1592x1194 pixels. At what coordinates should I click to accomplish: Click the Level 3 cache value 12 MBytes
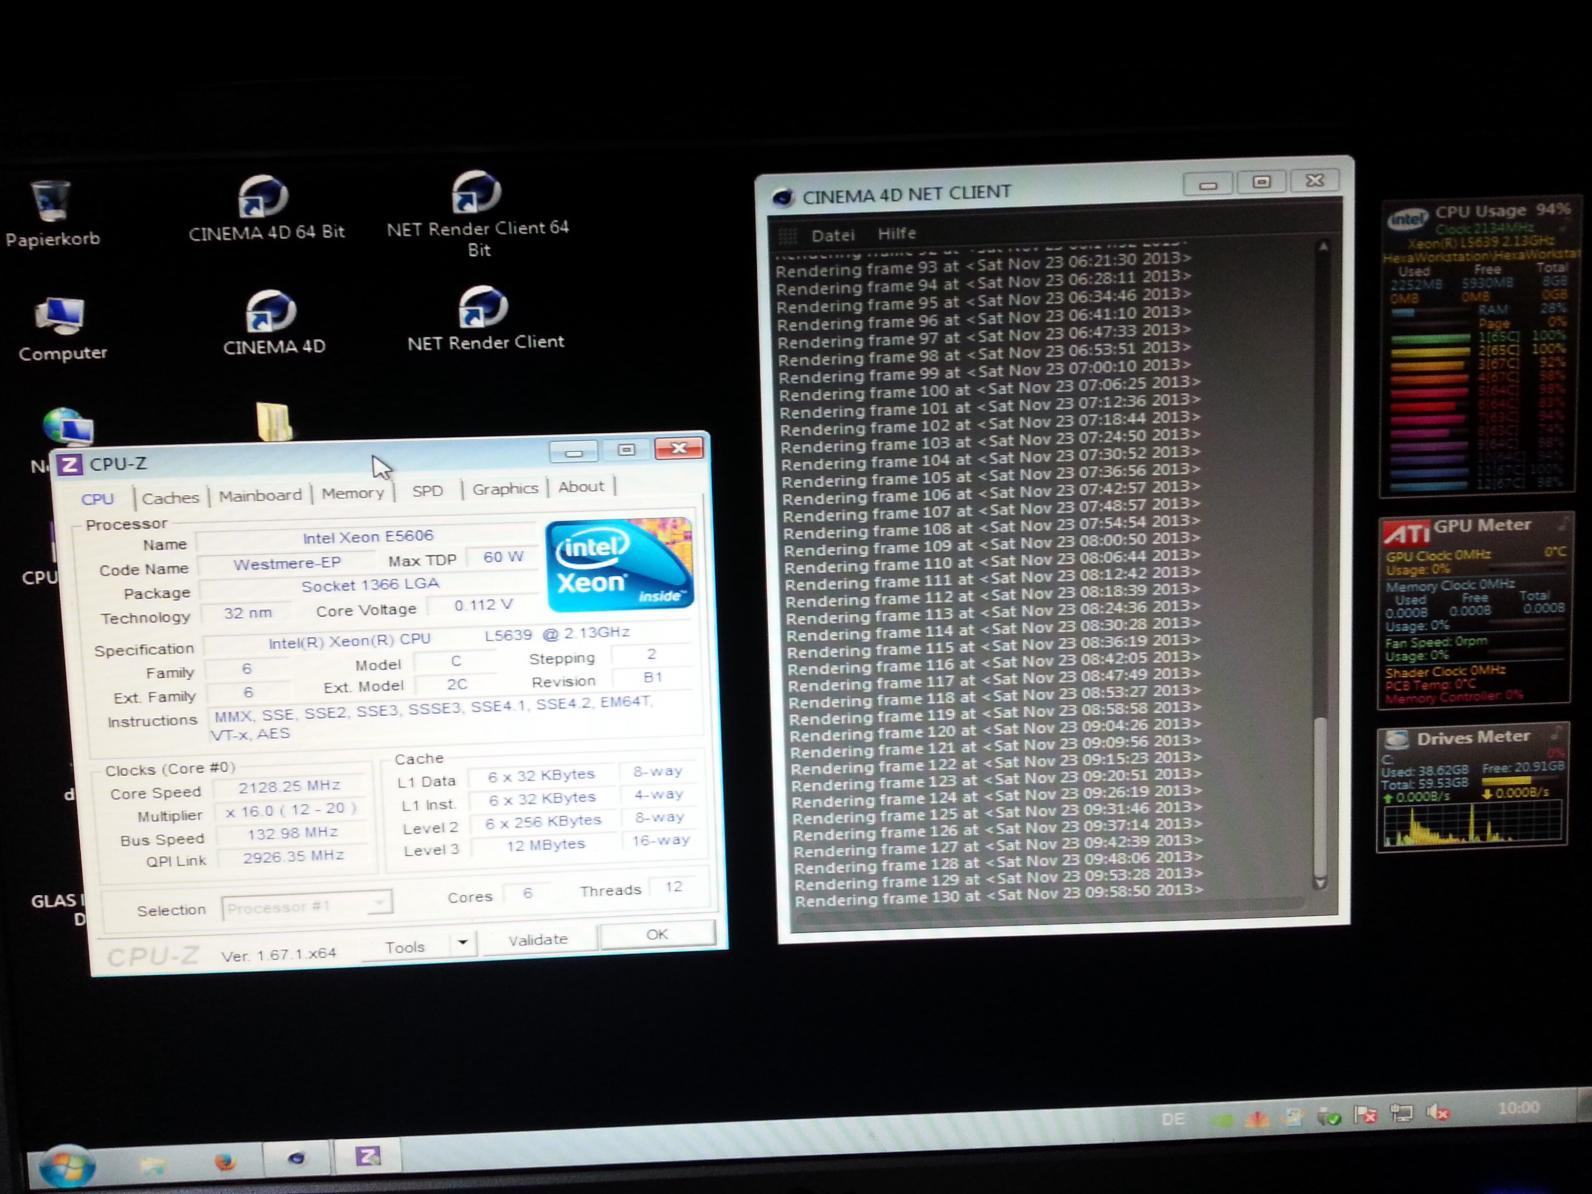(x=545, y=845)
